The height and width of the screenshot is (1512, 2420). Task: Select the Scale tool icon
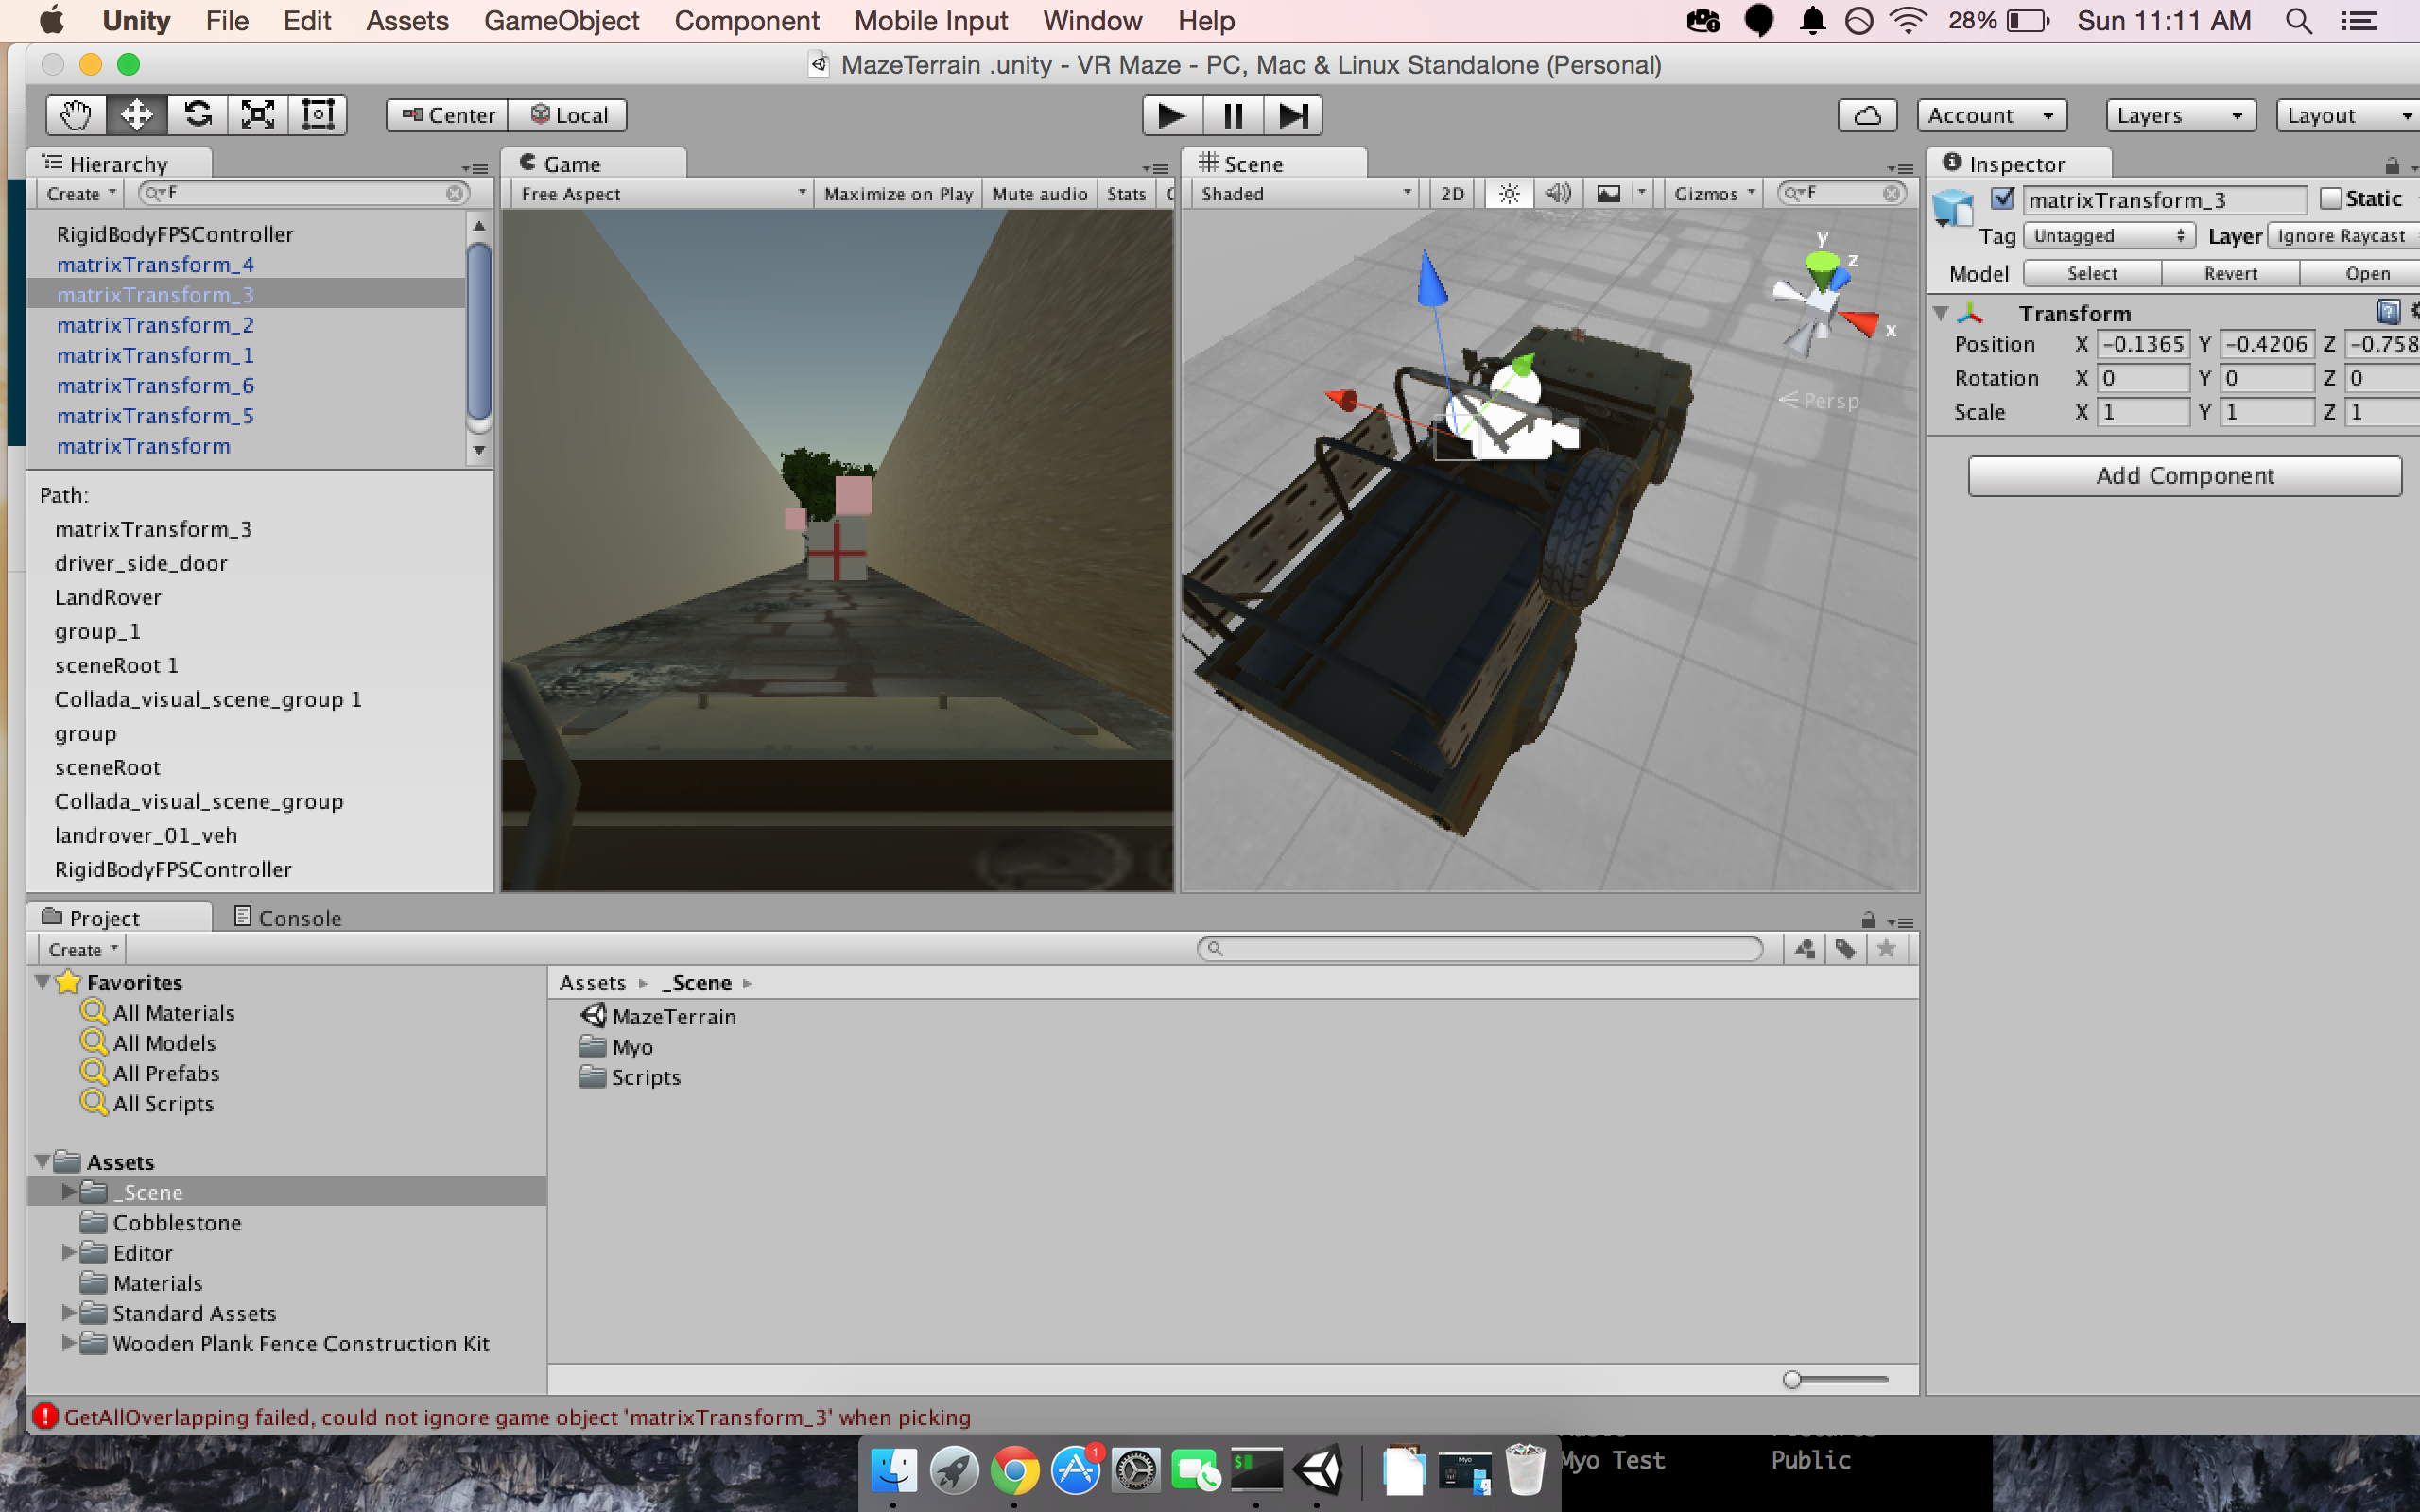[x=258, y=115]
